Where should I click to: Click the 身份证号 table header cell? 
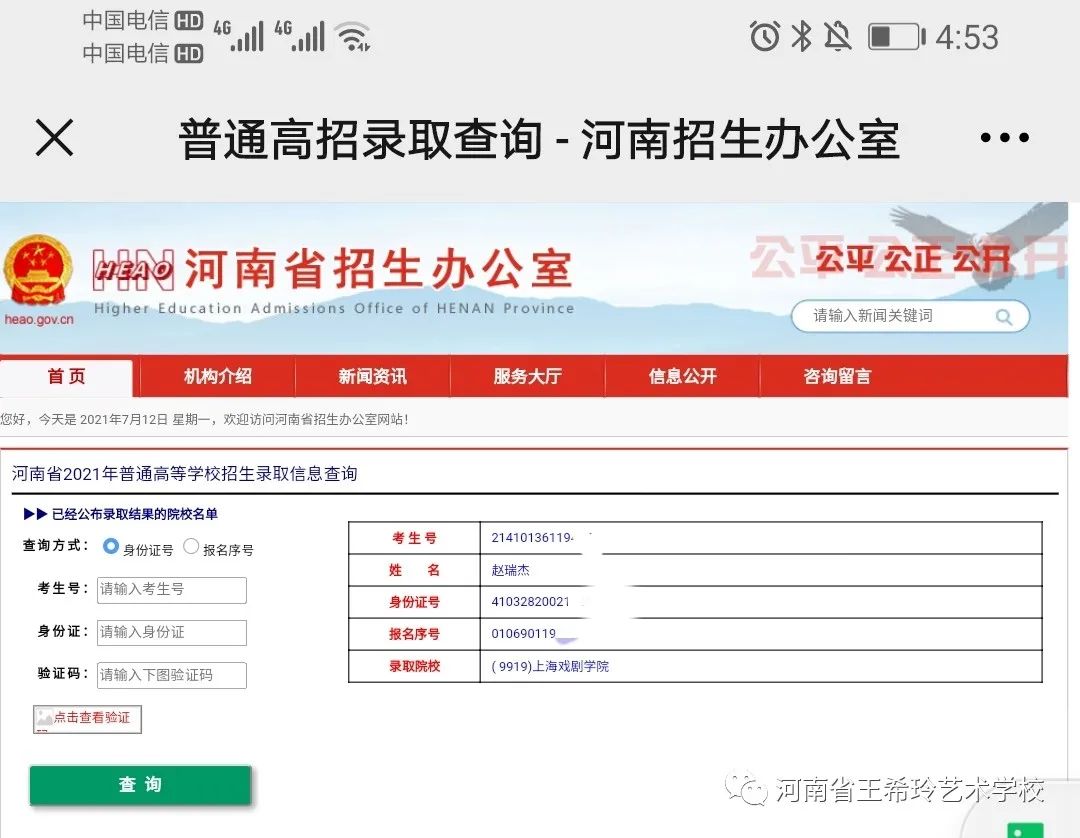[414, 602]
